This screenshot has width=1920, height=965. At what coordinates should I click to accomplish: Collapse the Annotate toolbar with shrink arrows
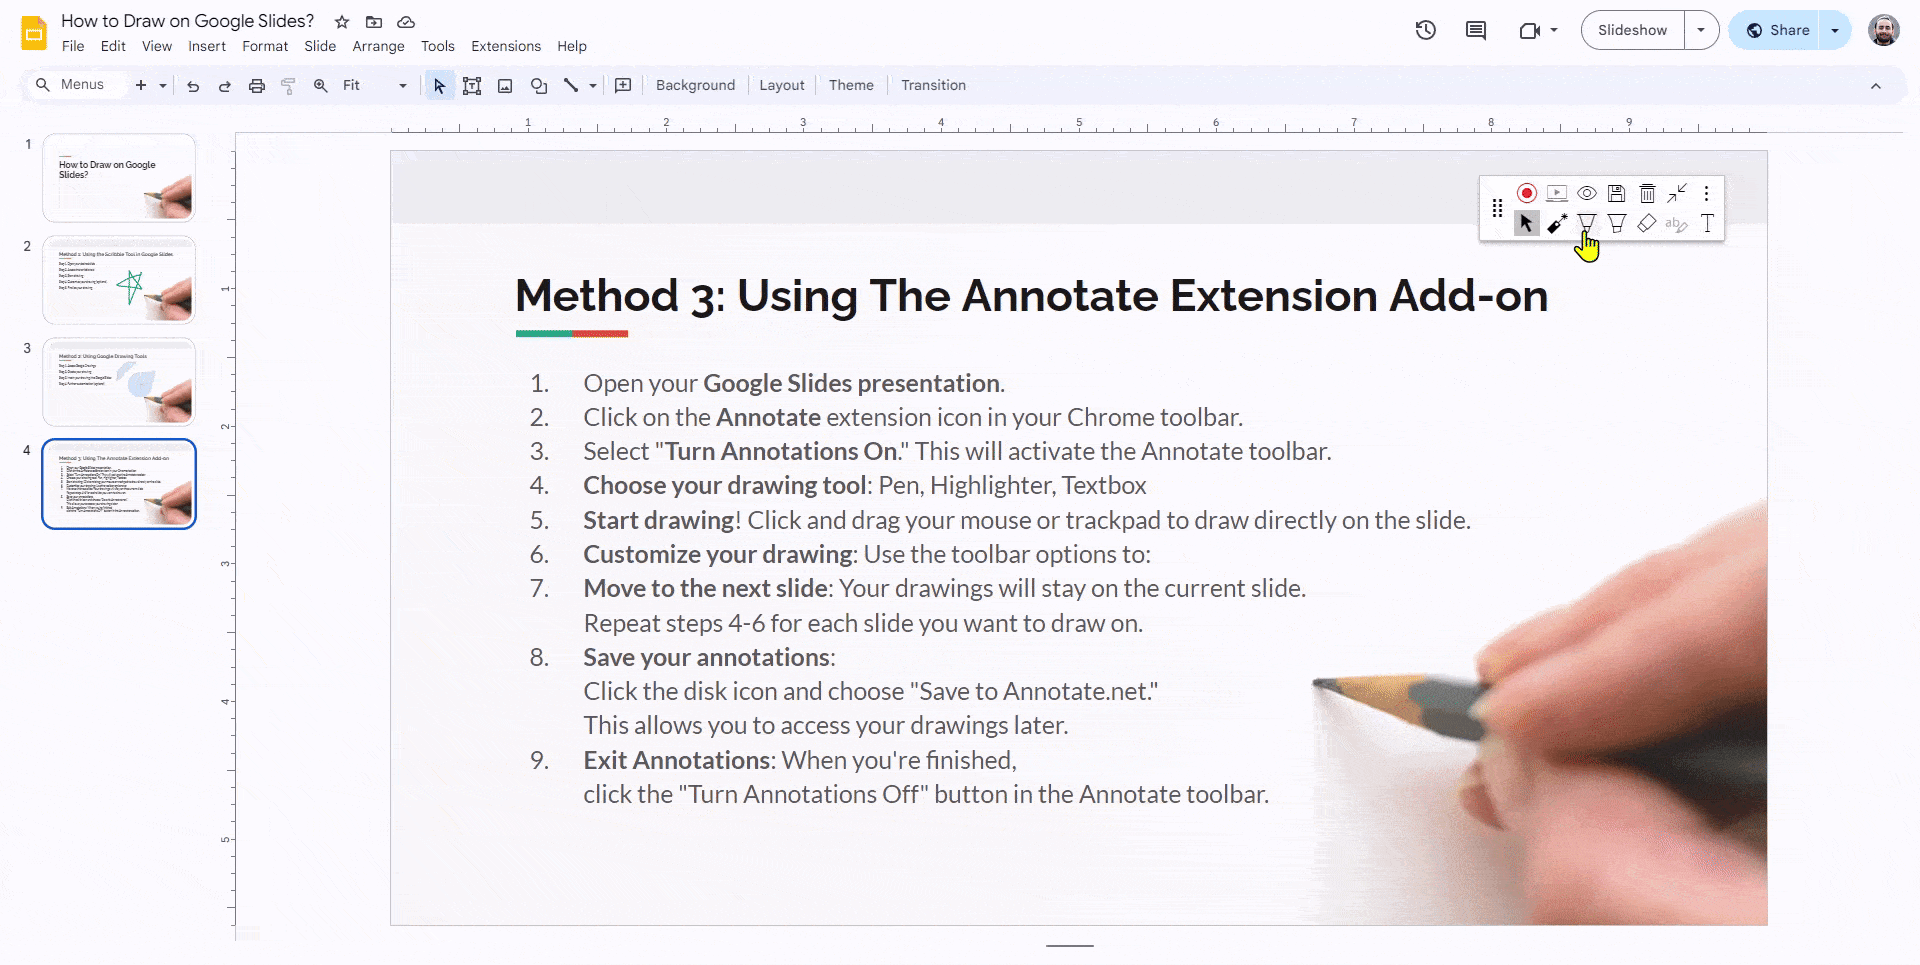(1678, 192)
